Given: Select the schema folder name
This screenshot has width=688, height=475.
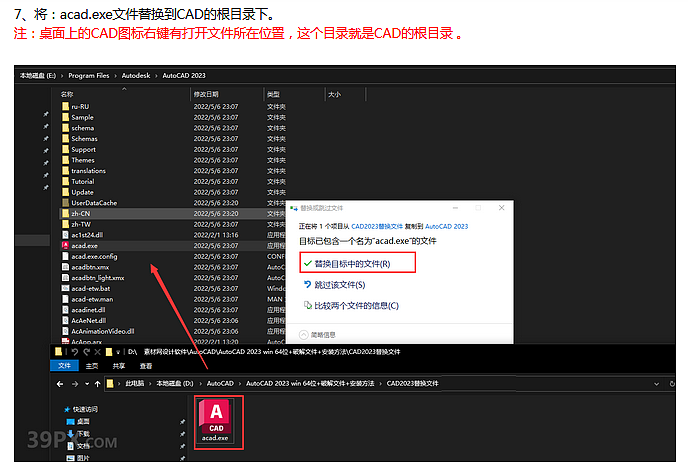Looking at the screenshot, I should (x=82, y=128).
